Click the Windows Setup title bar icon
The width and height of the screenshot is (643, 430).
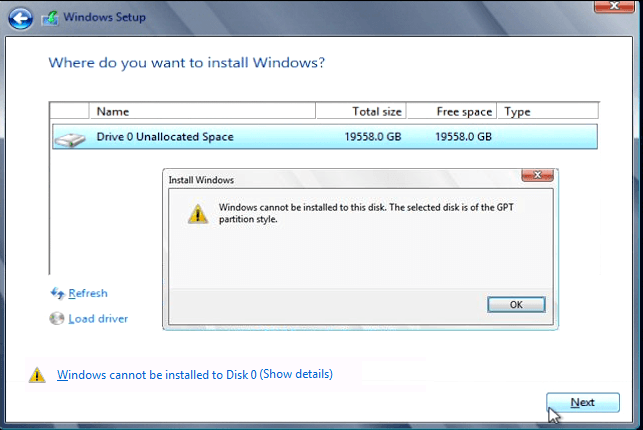click(x=48, y=18)
